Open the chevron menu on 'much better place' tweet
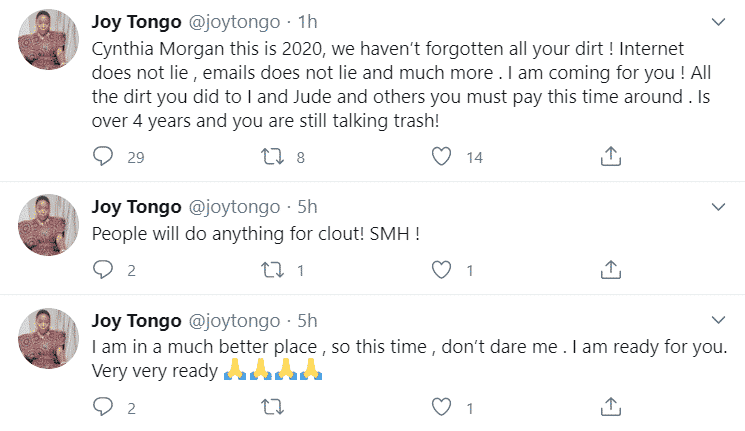The image size is (745, 431). (x=718, y=320)
